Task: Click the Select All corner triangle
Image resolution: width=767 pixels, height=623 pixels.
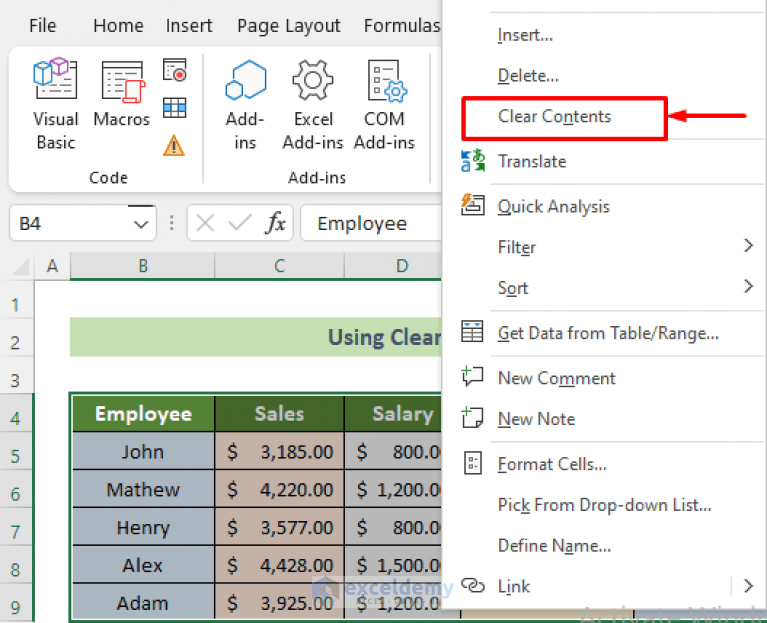Action: [21, 267]
